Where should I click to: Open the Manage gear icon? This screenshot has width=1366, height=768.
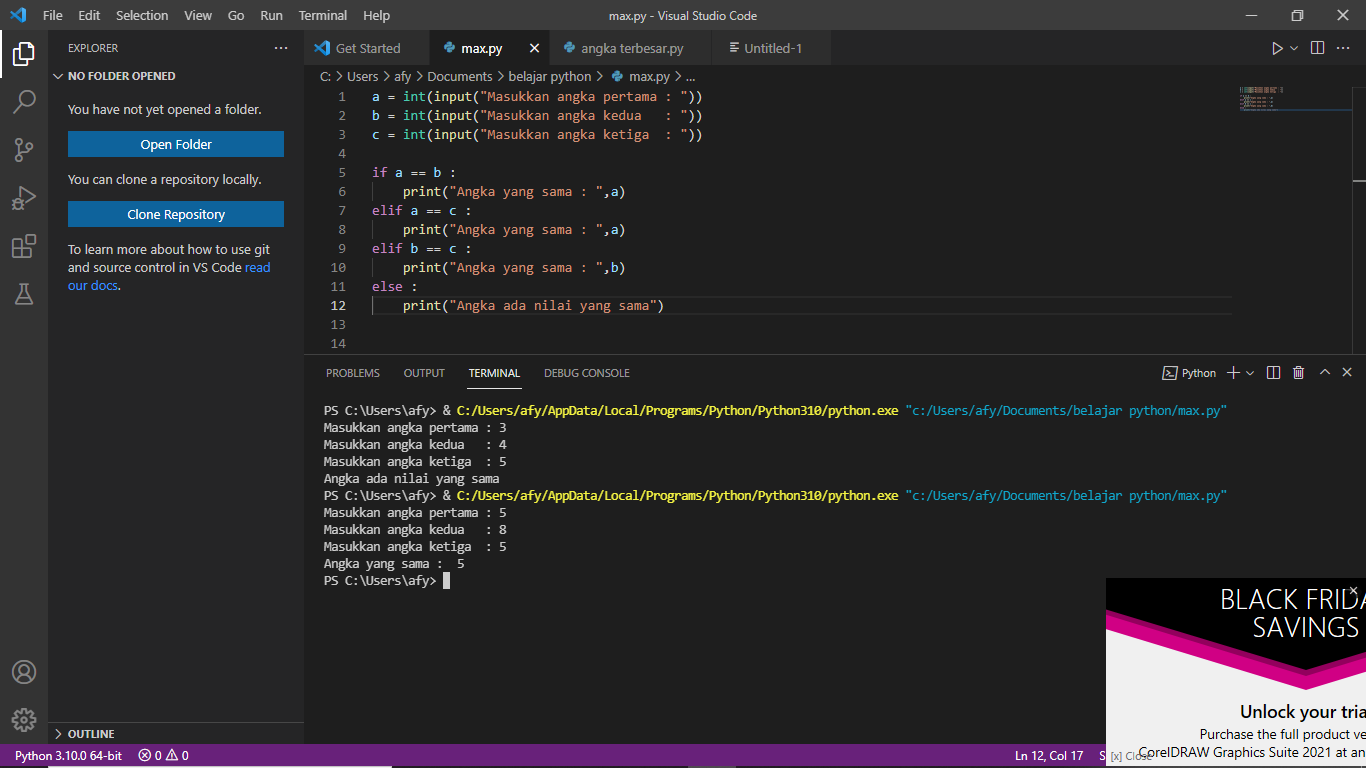(24, 719)
